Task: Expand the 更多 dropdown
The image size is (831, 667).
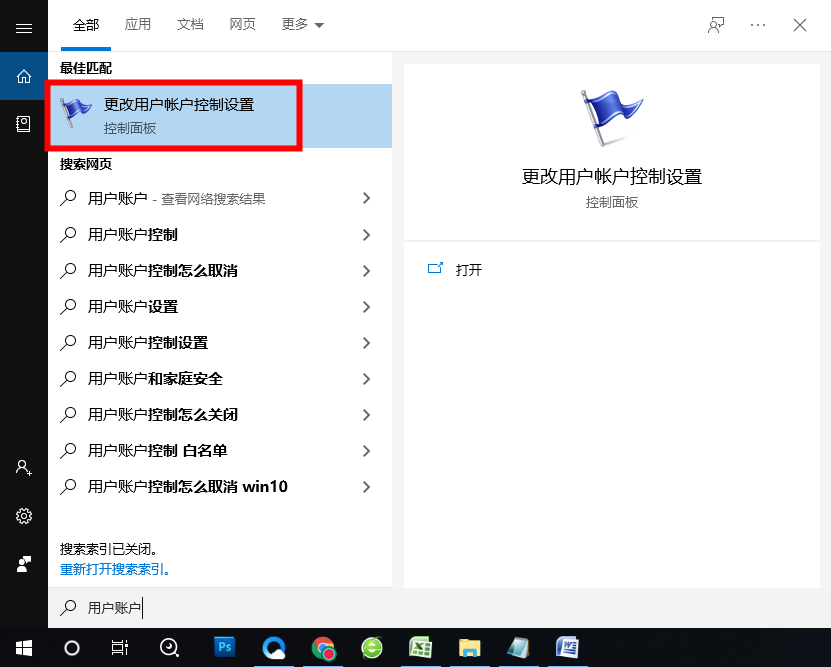Action: pyautogui.click(x=303, y=24)
